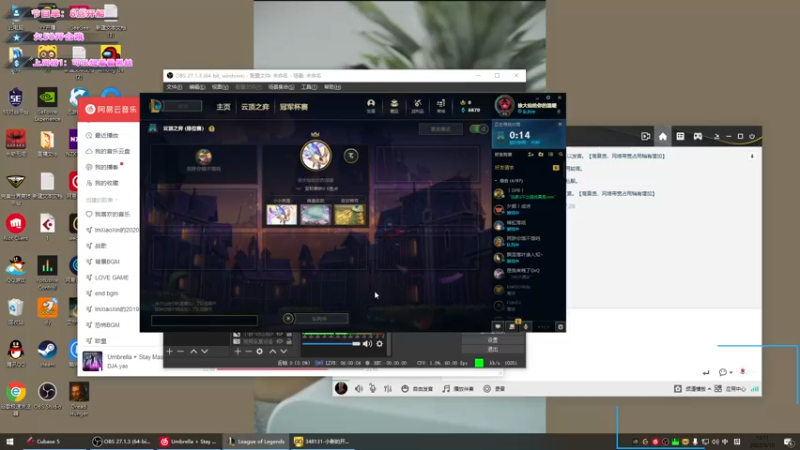The width and height of the screenshot is (800, 450).
Task: Click the 设置 button in OBS controls
Action: pyautogui.click(x=492, y=340)
